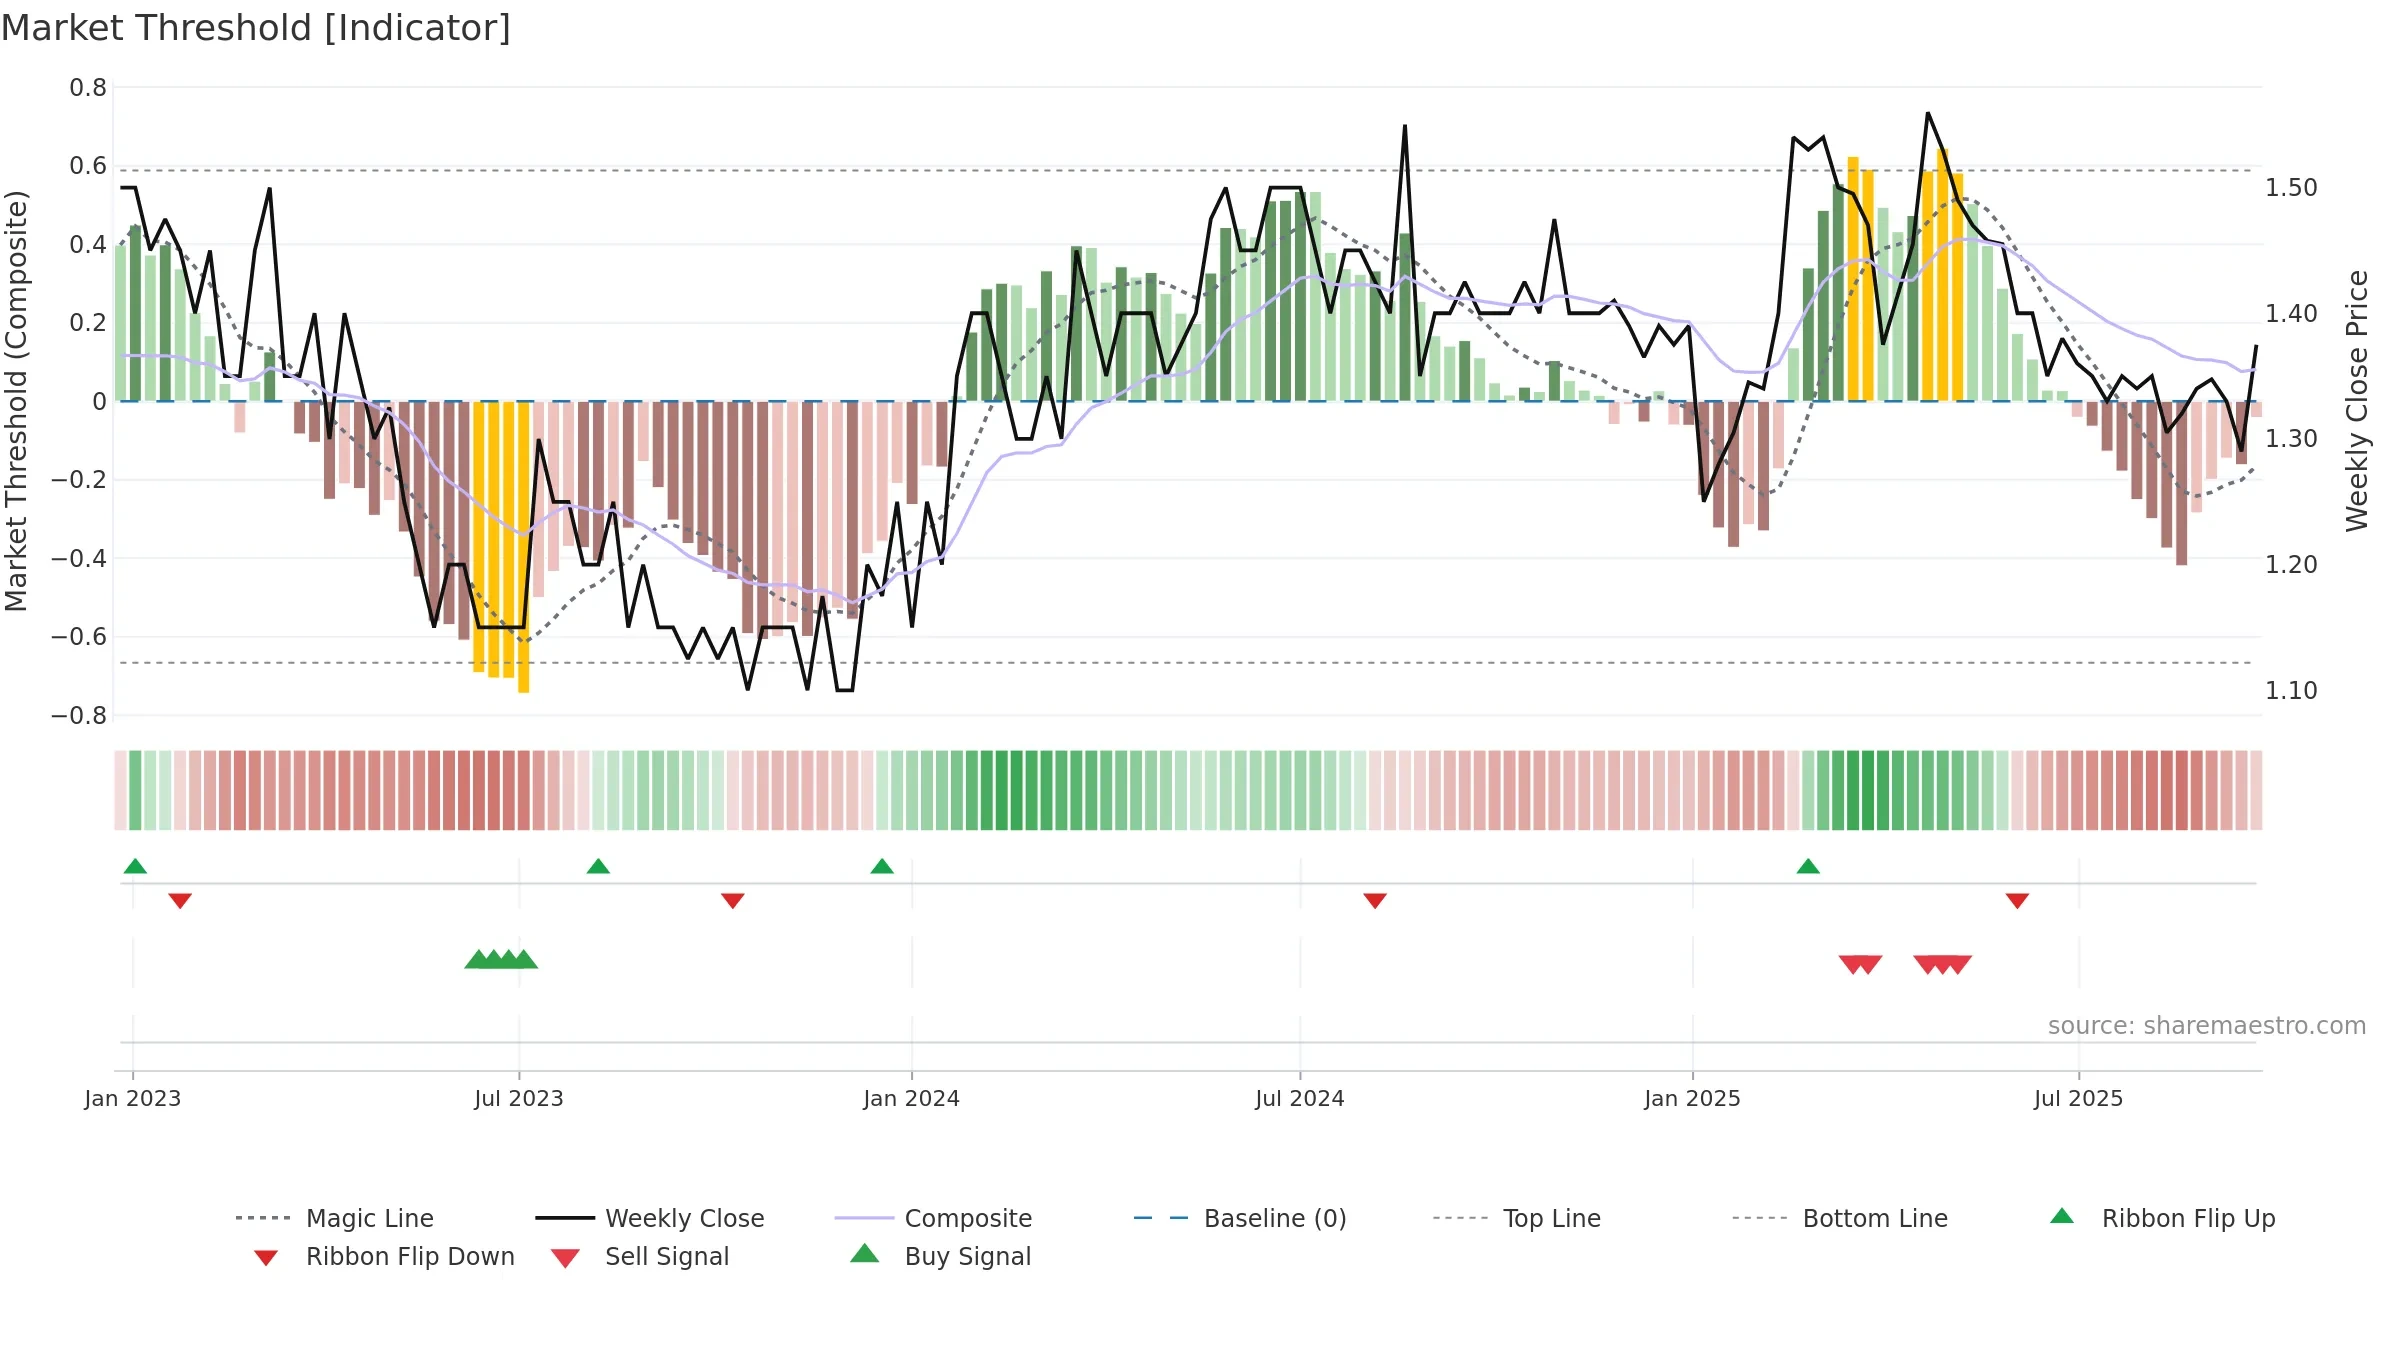This screenshot has width=2400, height=1350.
Task: Click the yellow bar at the 2025 composite peak
Action: pos(1942,275)
